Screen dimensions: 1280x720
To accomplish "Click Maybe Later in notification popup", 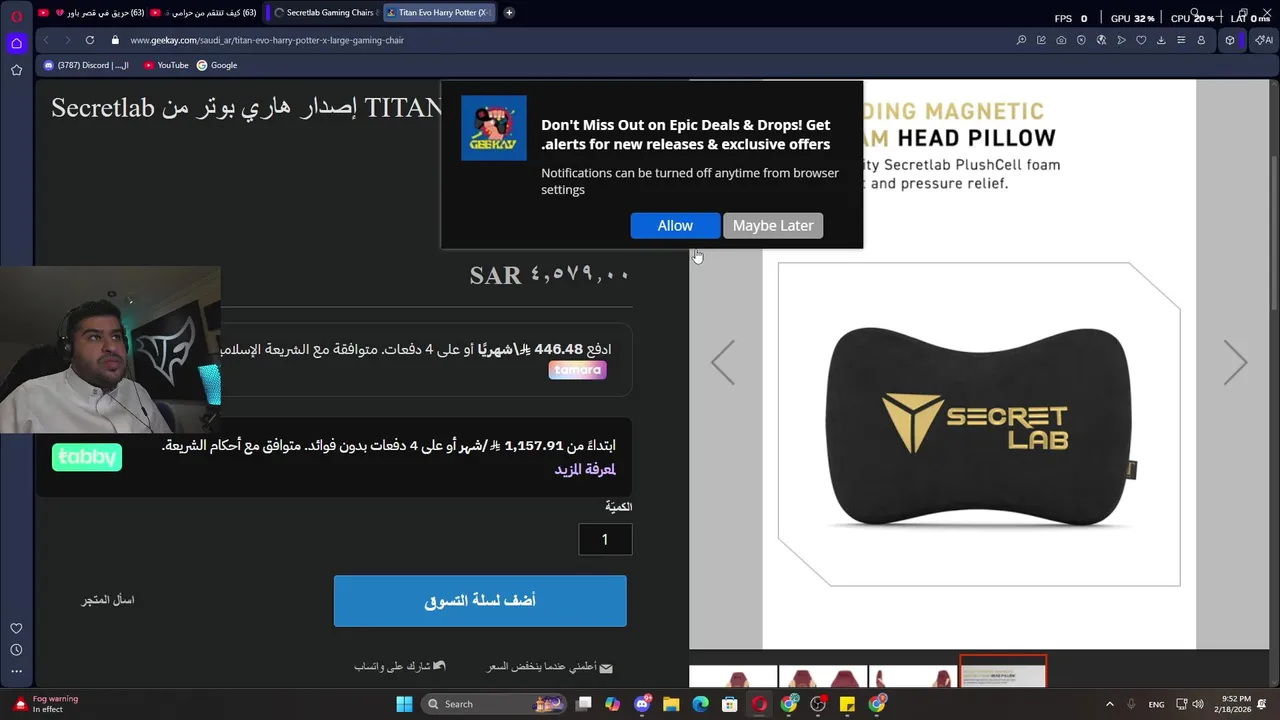I will point(773,226).
